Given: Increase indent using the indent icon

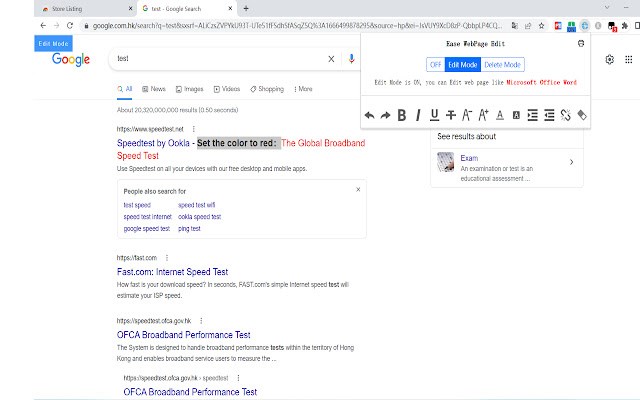Looking at the screenshot, I should 533,116.
